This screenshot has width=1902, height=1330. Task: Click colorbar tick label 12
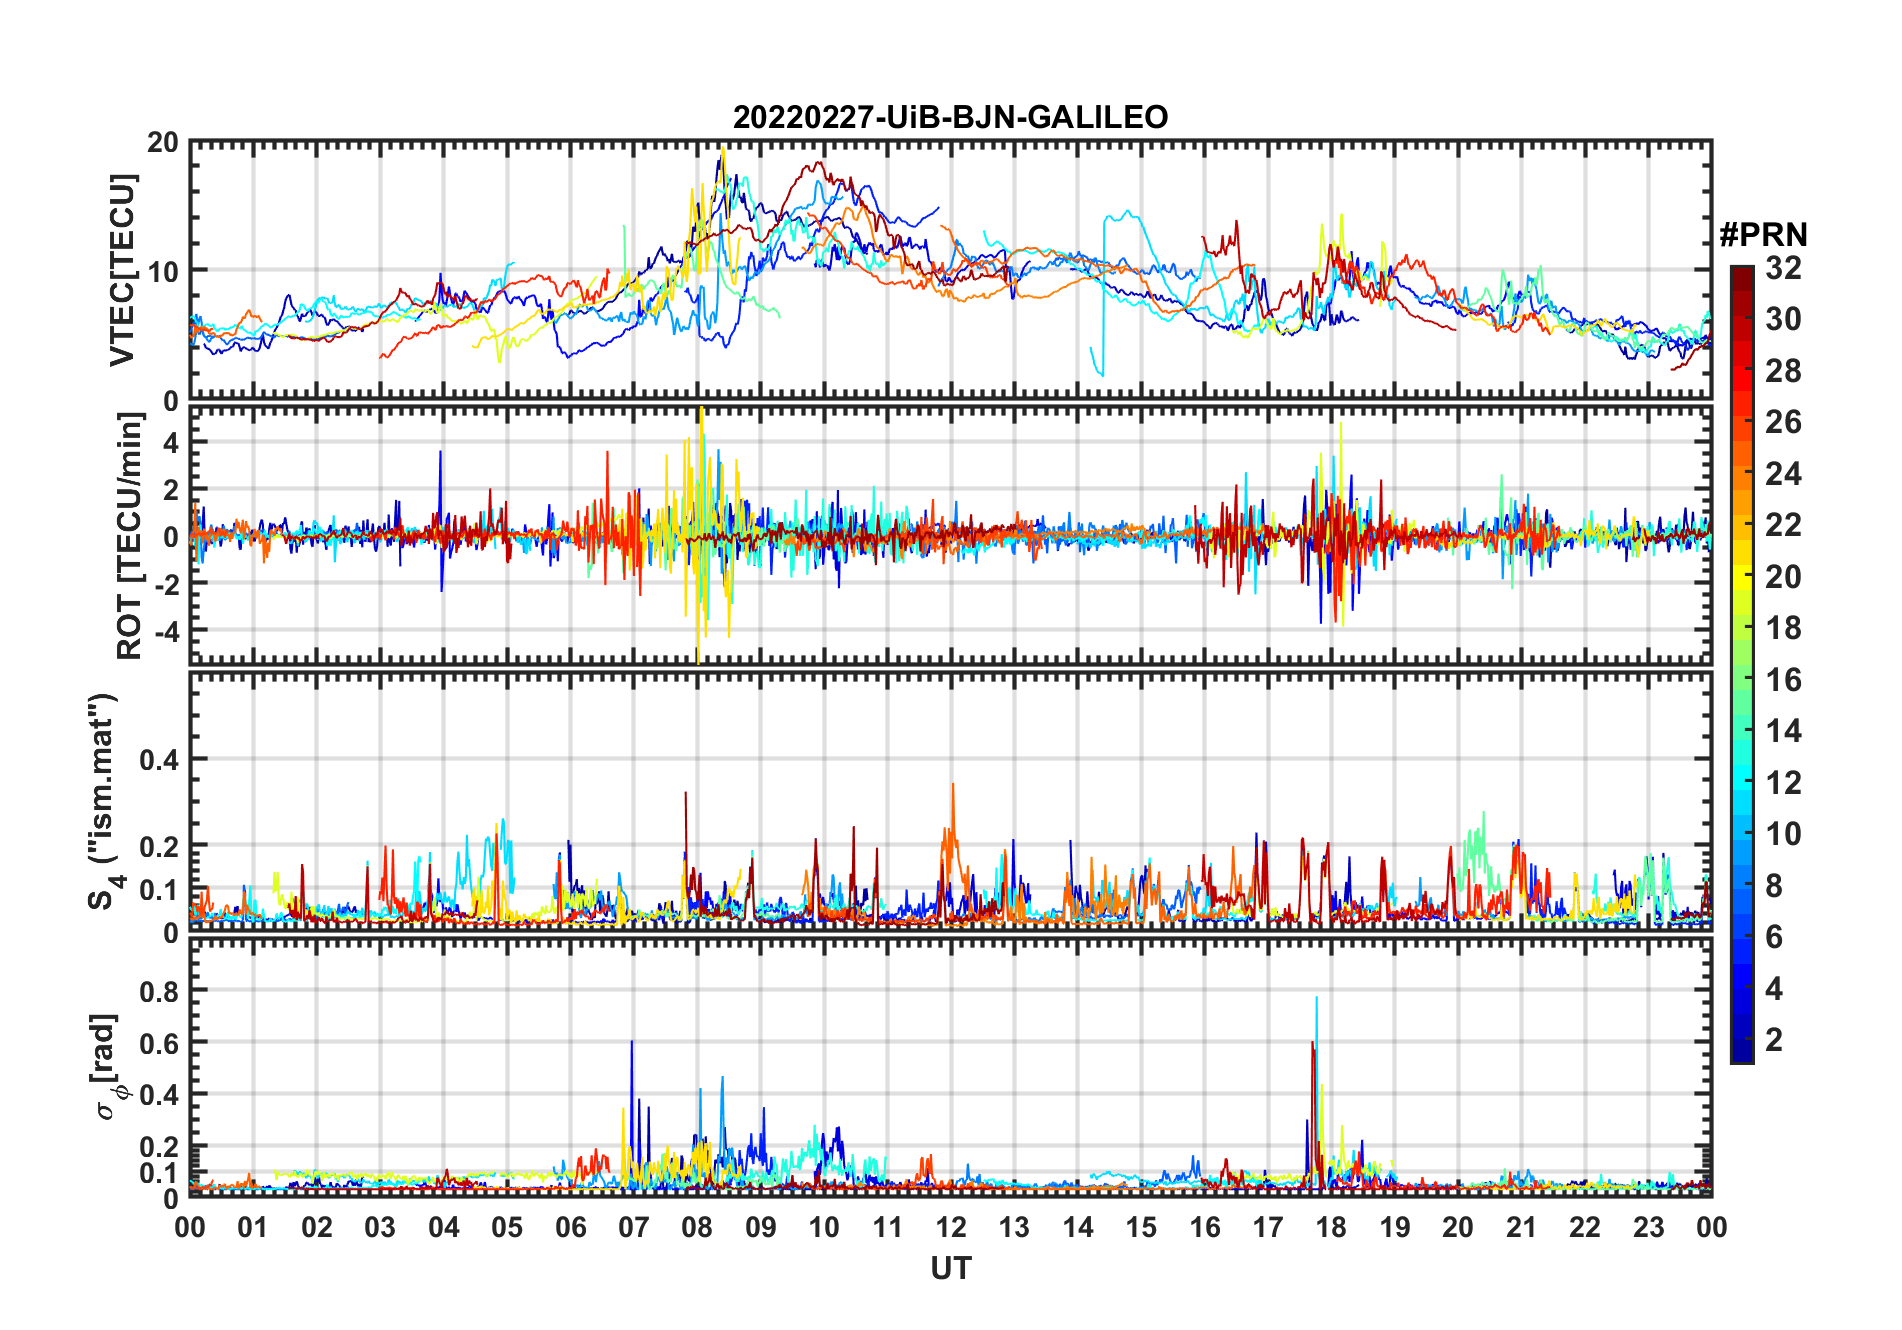point(1783,782)
